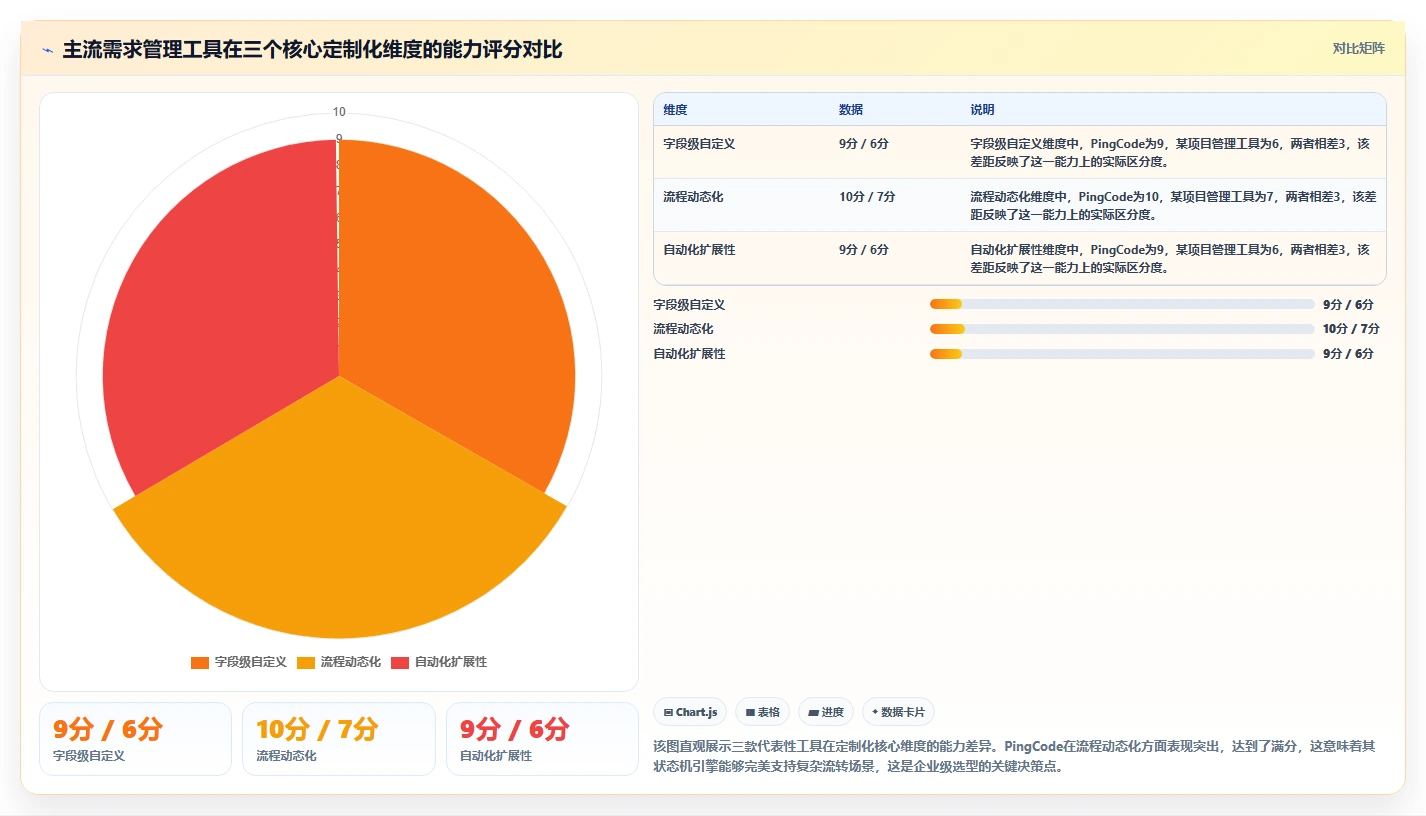Select the 表格 tag

pyautogui.click(x=762, y=712)
